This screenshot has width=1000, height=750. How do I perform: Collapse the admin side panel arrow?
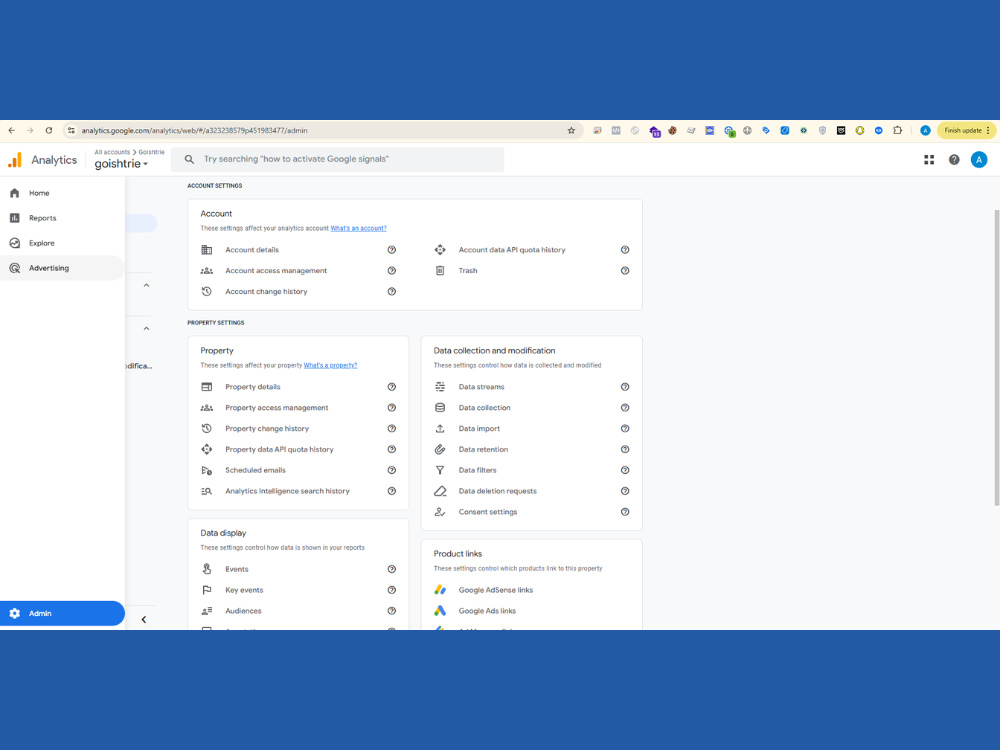[x=143, y=619]
